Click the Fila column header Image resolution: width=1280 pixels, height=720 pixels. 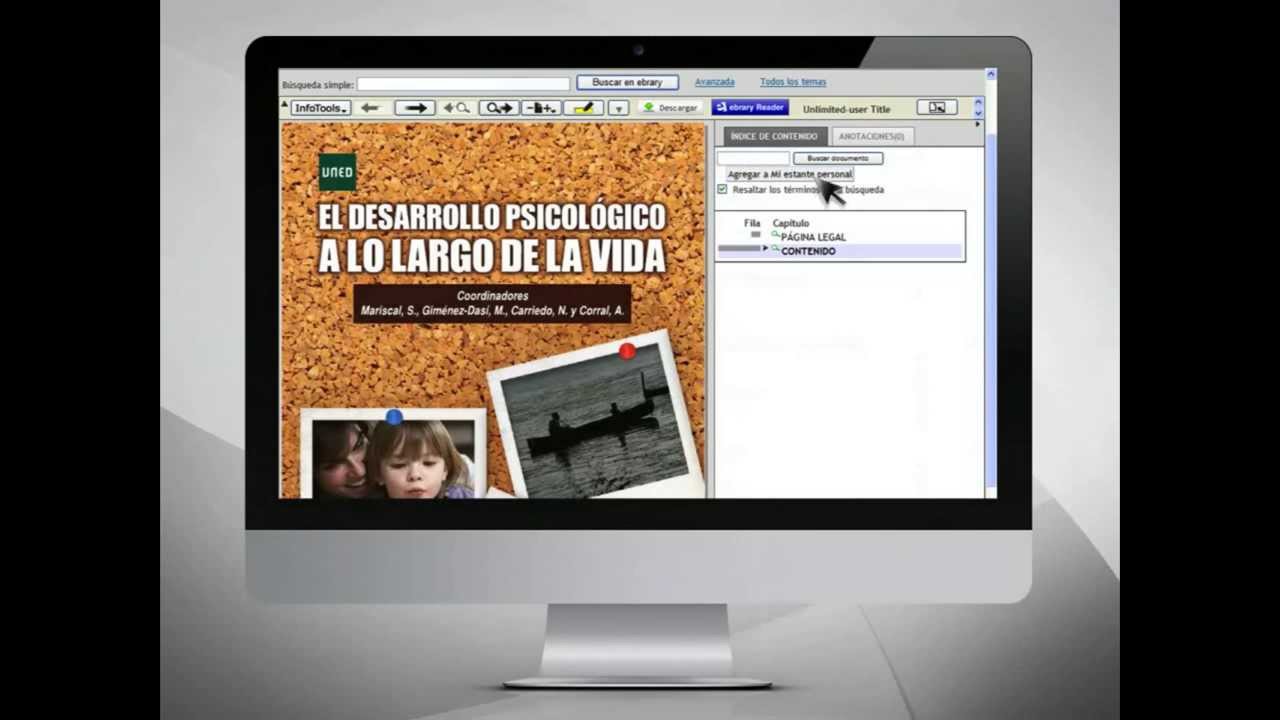(x=752, y=223)
